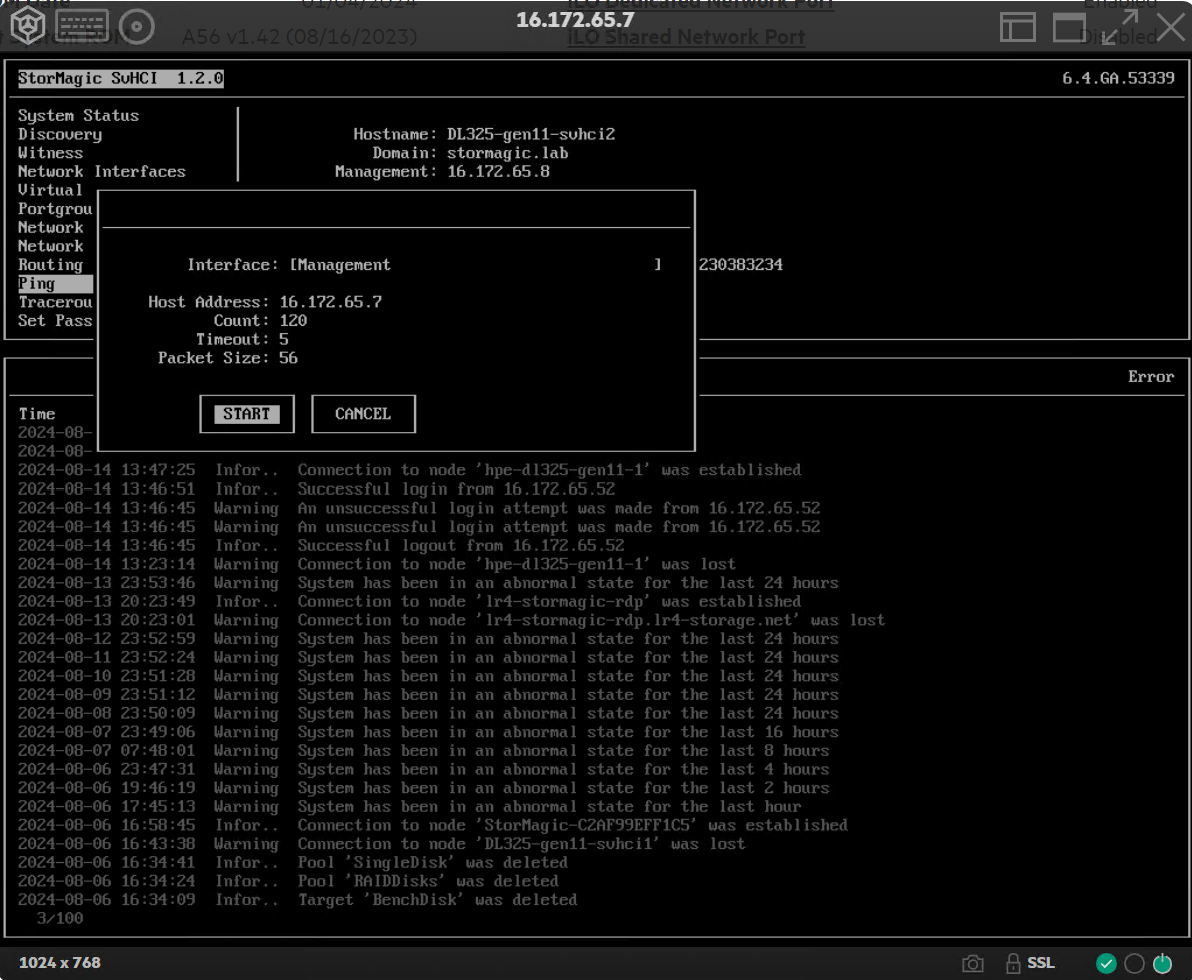Click the 1024 x 768 resolution indicator
The width and height of the screenshot is (1192, 980).
click(60, 963)
